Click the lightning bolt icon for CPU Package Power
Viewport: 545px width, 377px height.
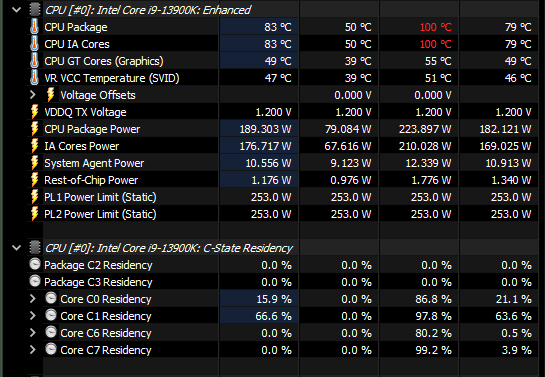tap(34, 129)
